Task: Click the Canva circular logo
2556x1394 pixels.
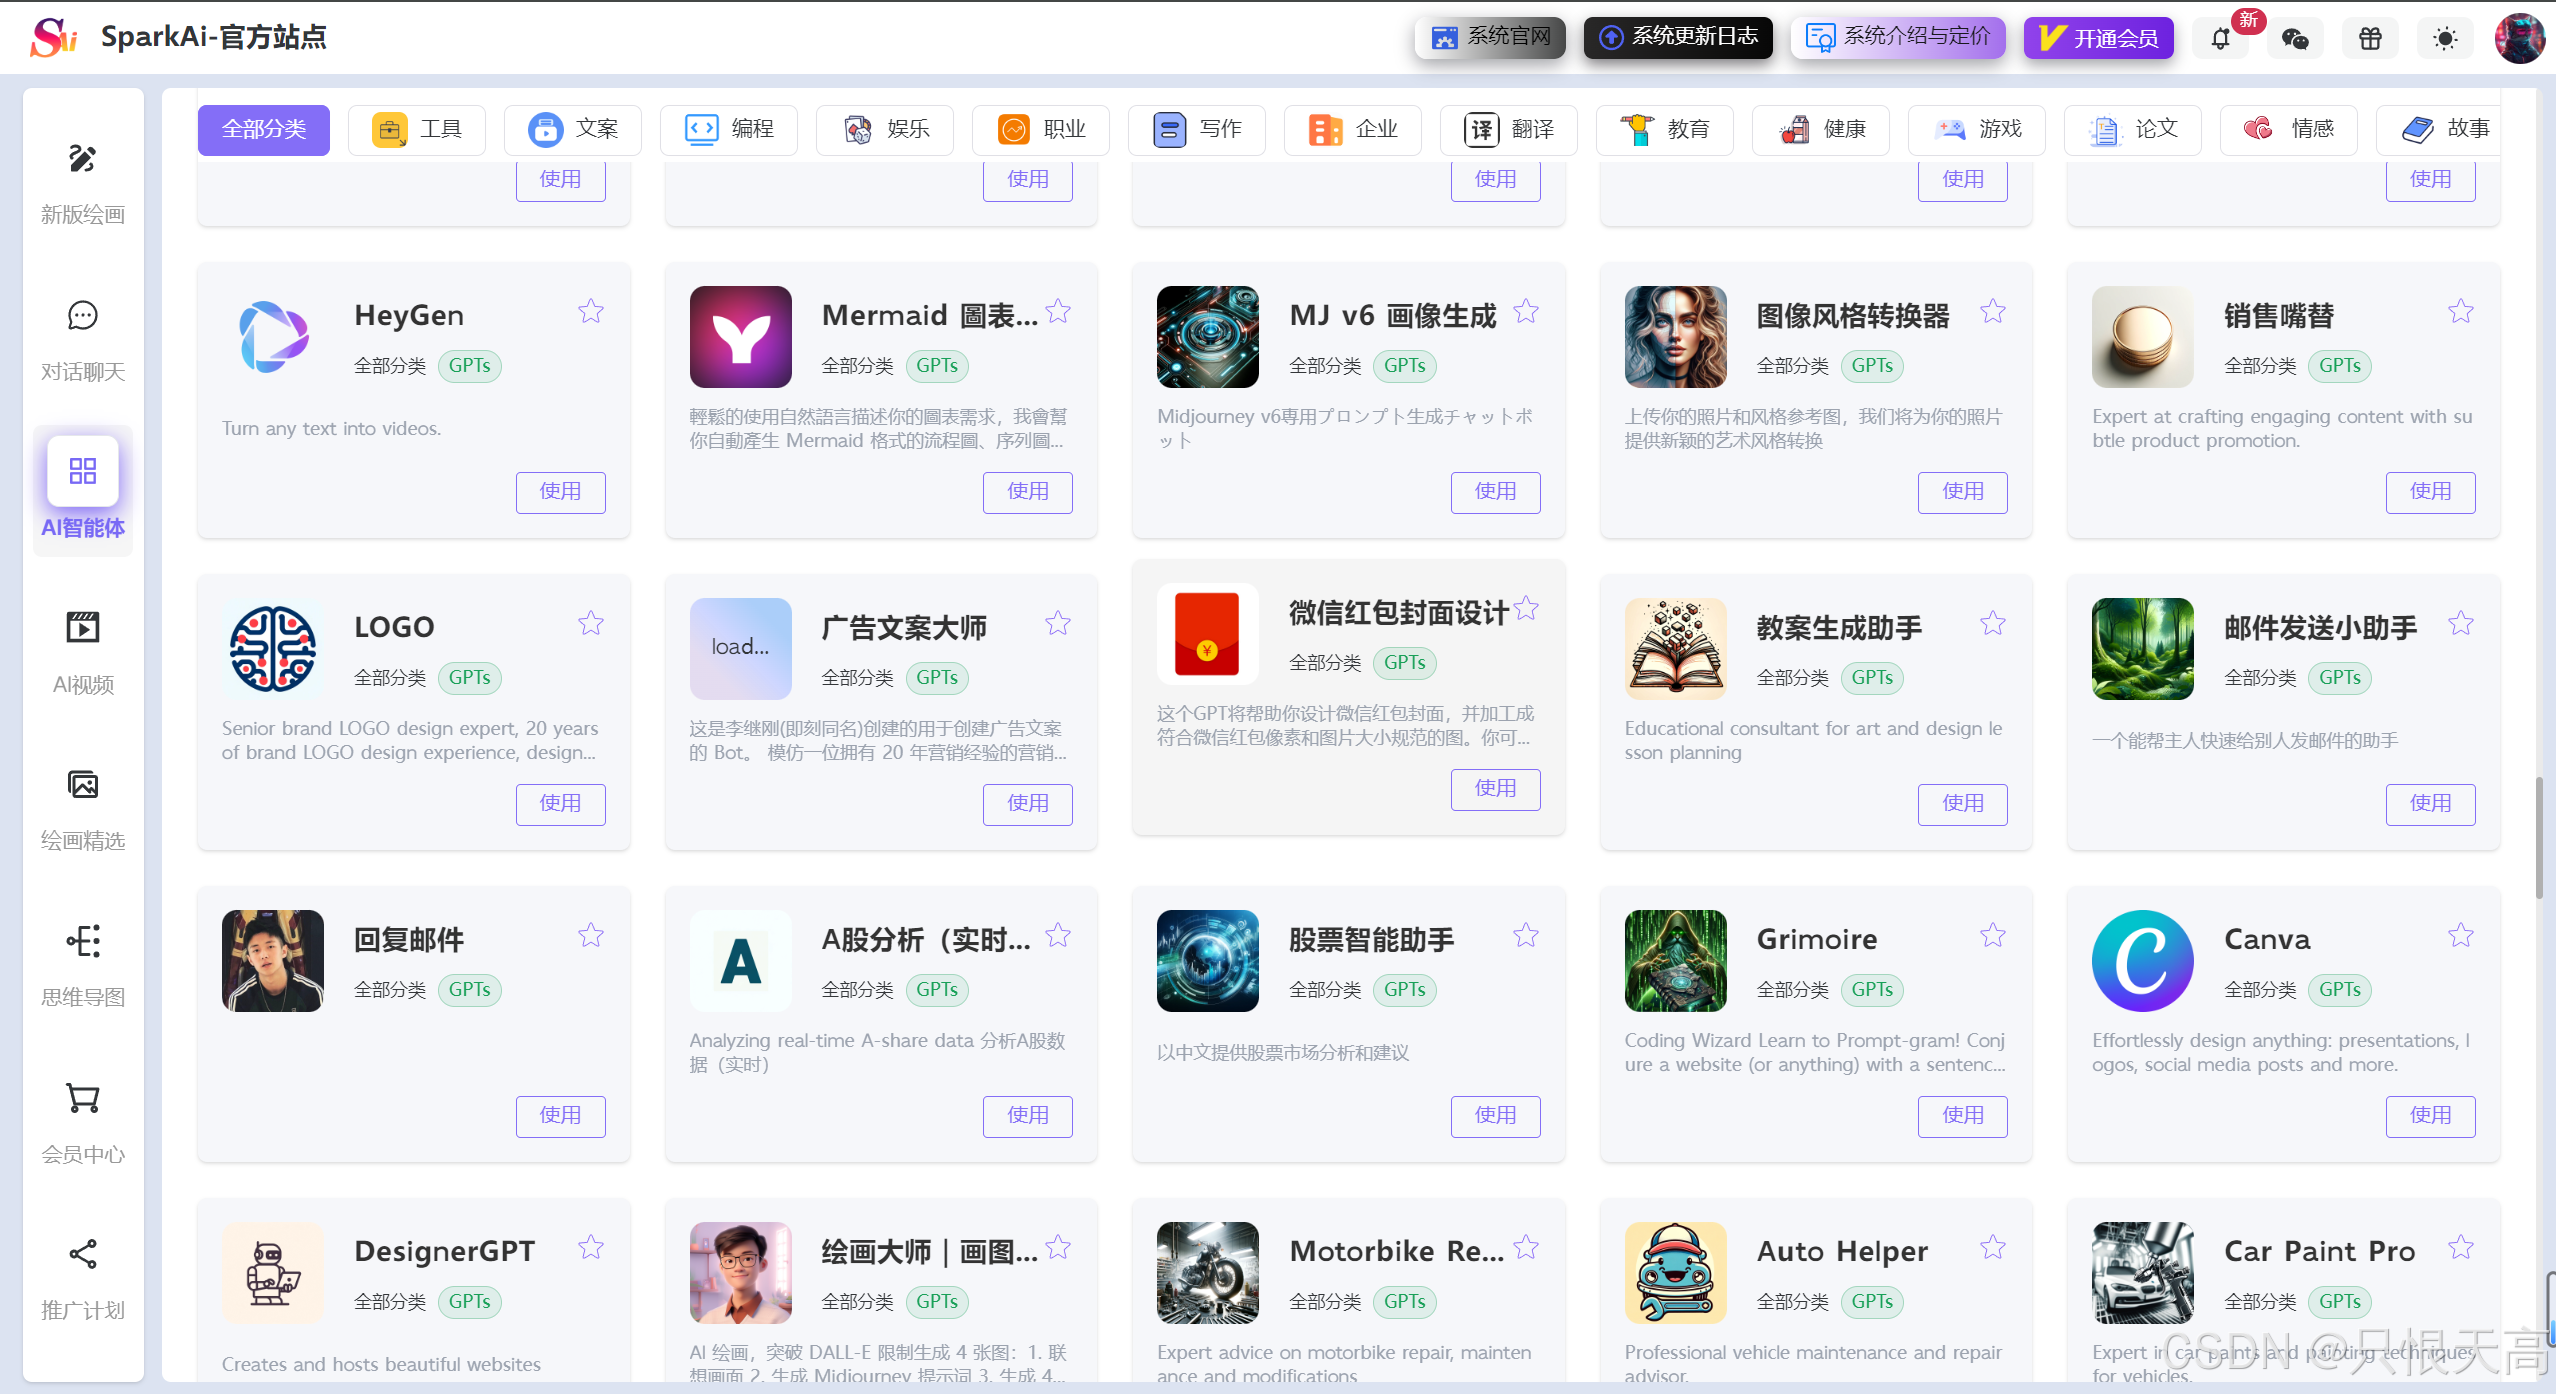Action: point(2143,961)
